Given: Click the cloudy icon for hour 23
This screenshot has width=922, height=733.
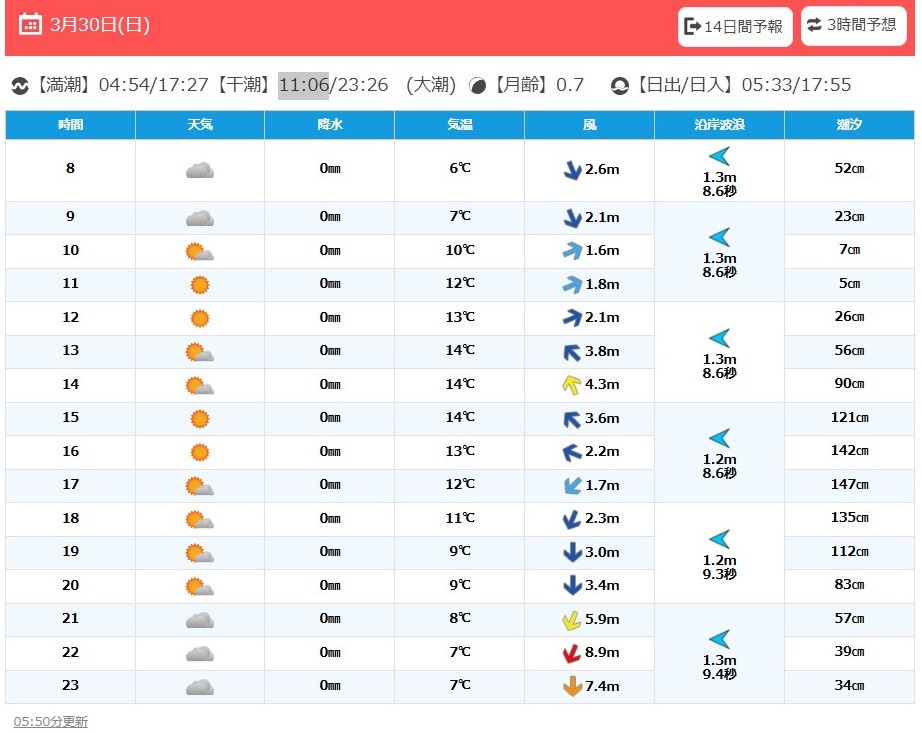Looking at the screenshot, I should 200,687.
